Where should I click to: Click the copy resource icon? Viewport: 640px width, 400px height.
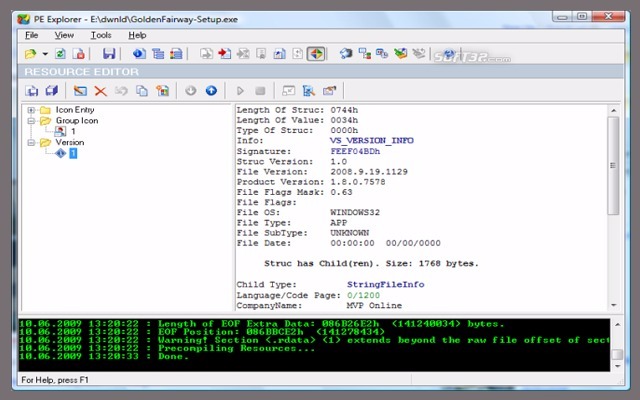(x=141, y=91)
